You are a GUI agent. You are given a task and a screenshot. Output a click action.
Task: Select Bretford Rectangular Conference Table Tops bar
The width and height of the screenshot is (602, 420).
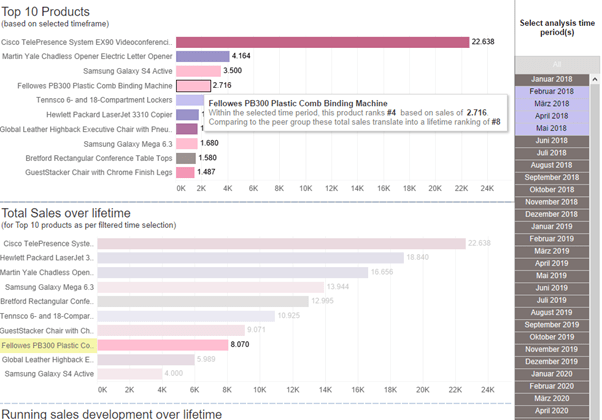click(x=186, y=158)
